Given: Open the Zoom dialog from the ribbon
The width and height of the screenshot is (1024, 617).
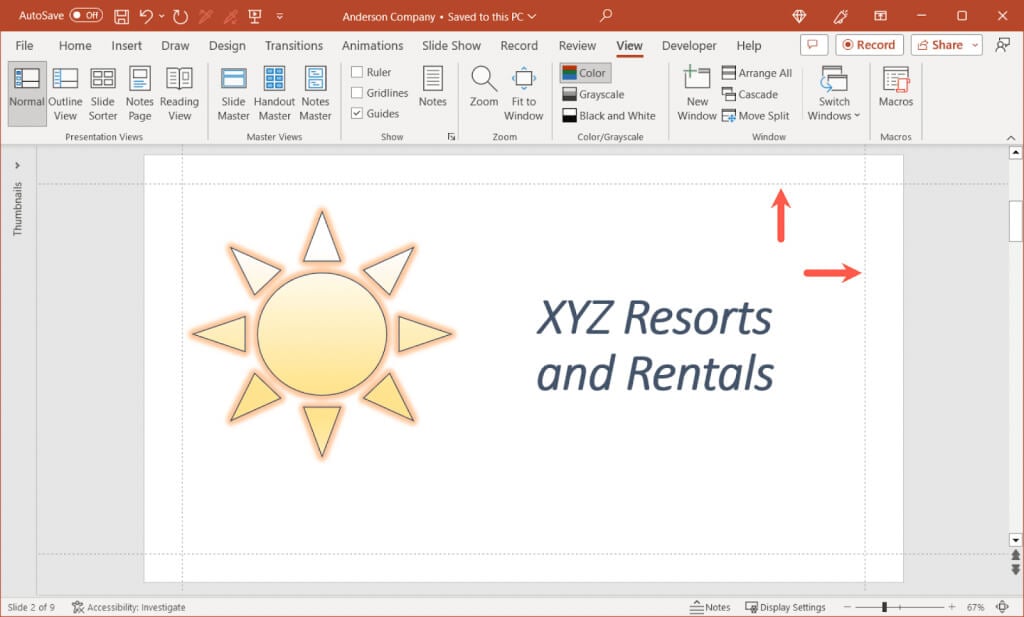Looking at the screenshot, I should pos(484,87).
